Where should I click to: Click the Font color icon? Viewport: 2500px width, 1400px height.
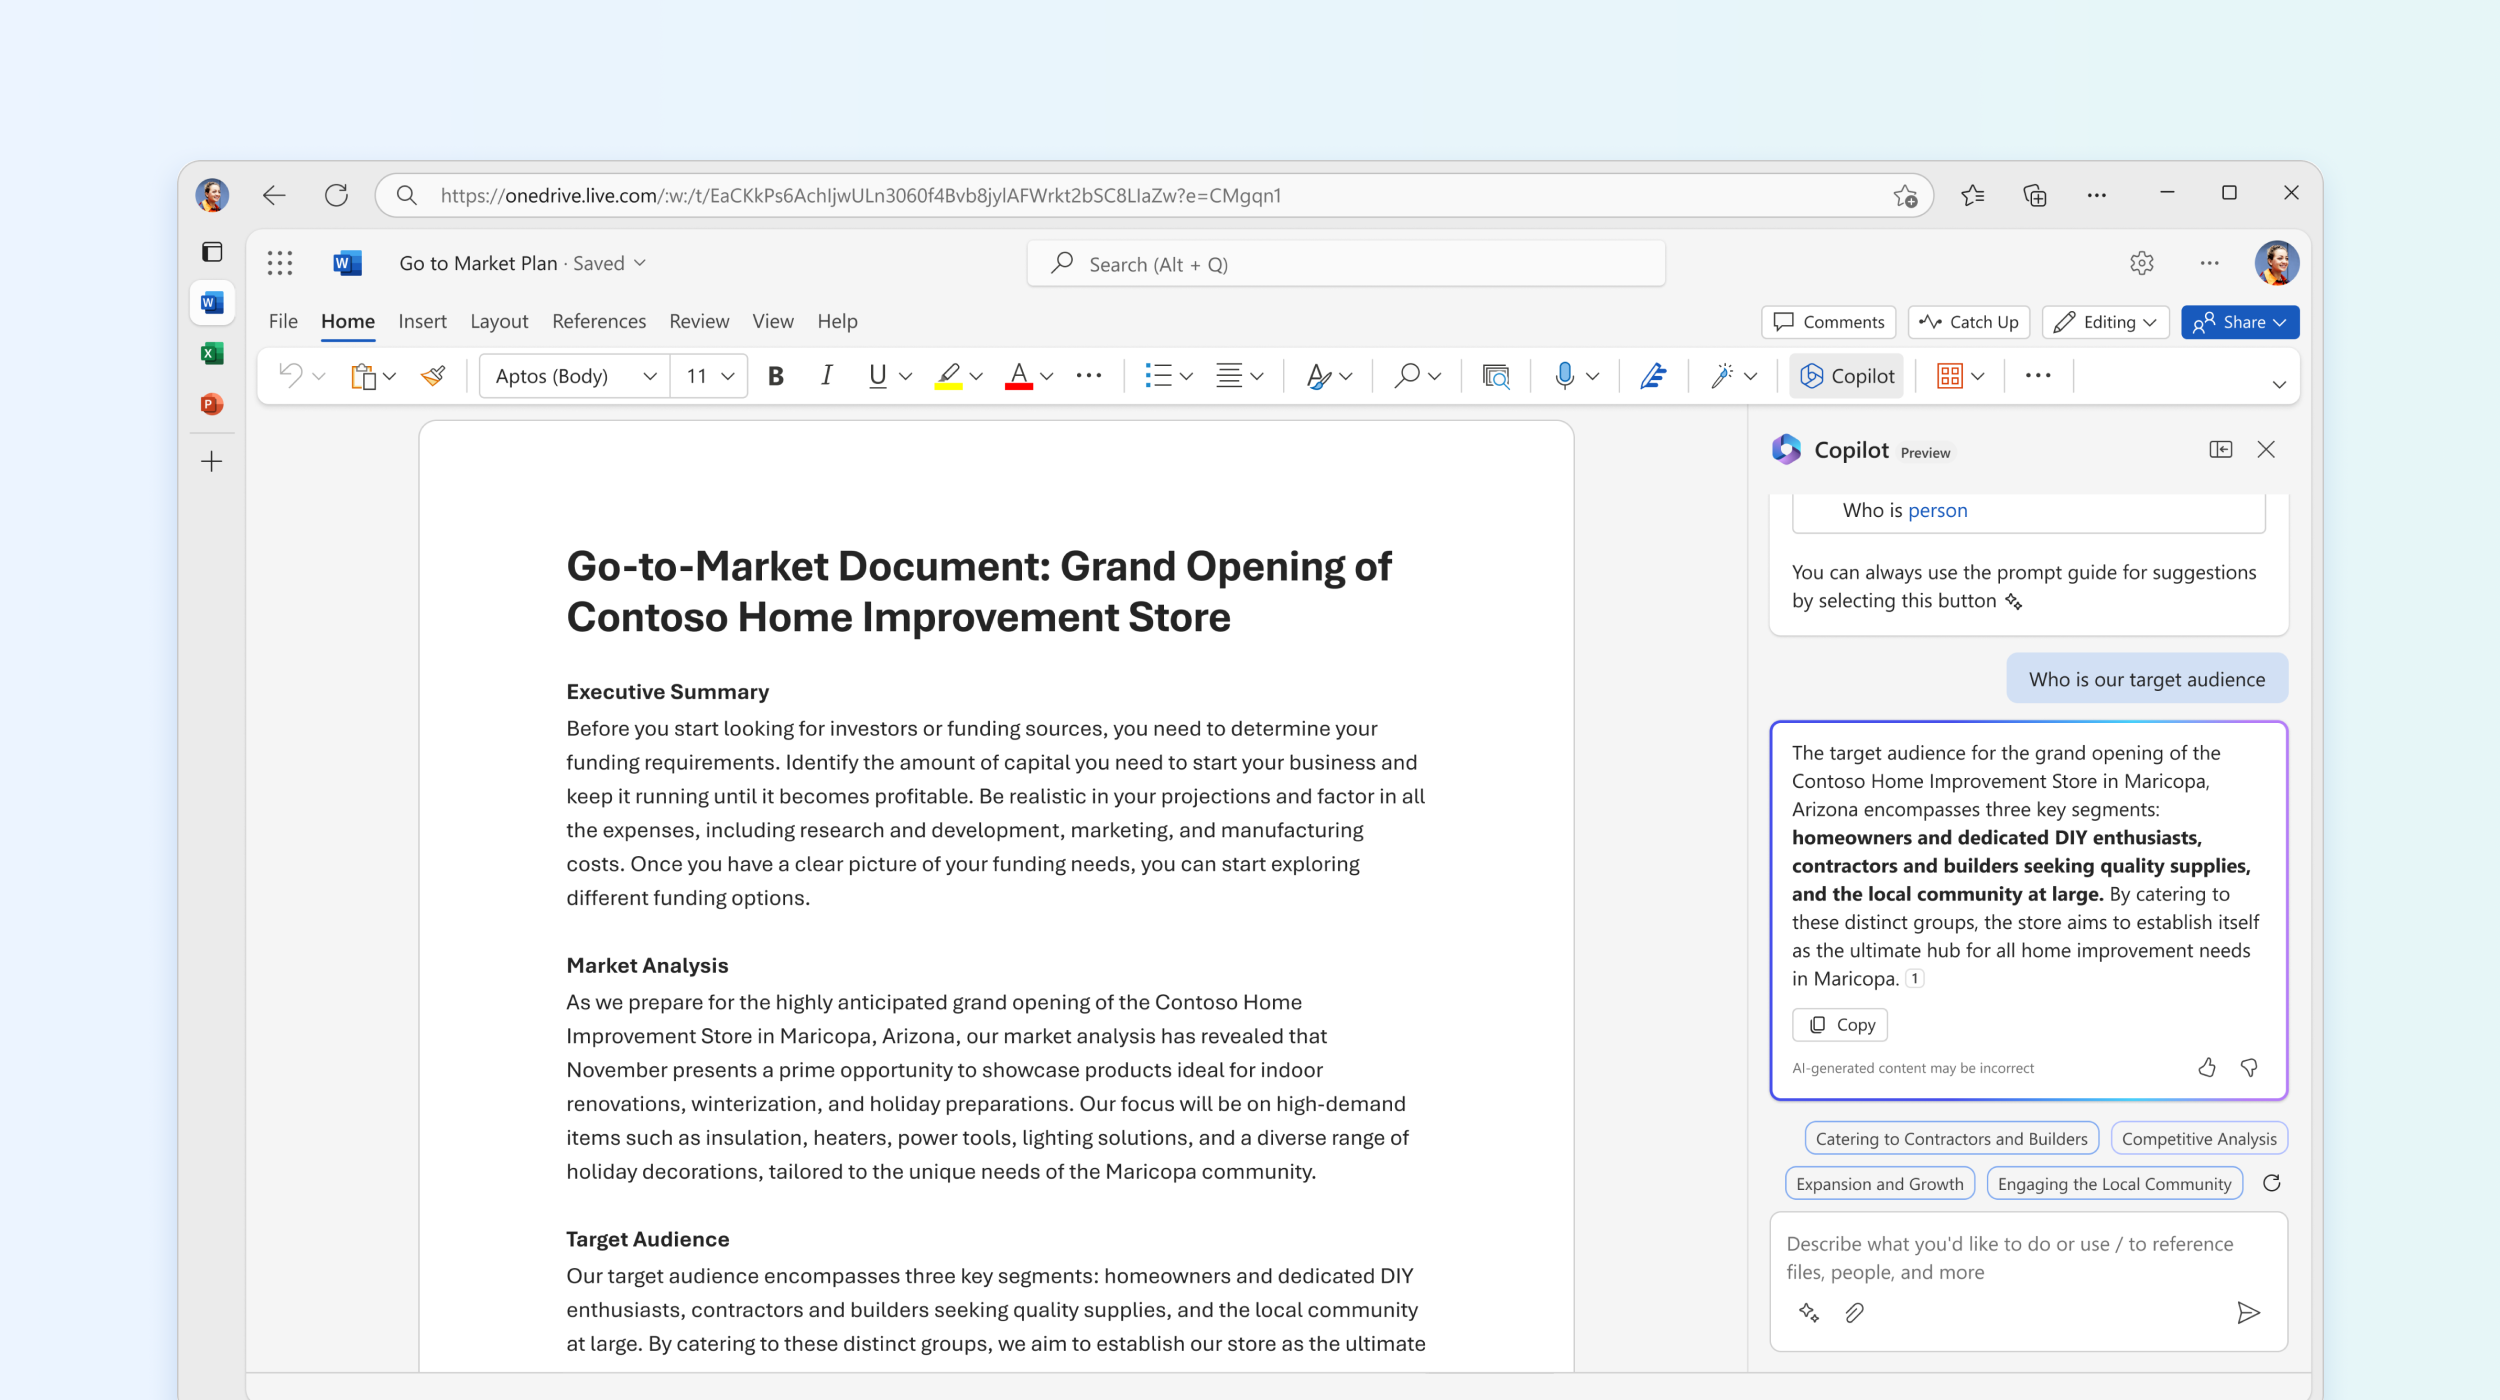click(1018, 374)
